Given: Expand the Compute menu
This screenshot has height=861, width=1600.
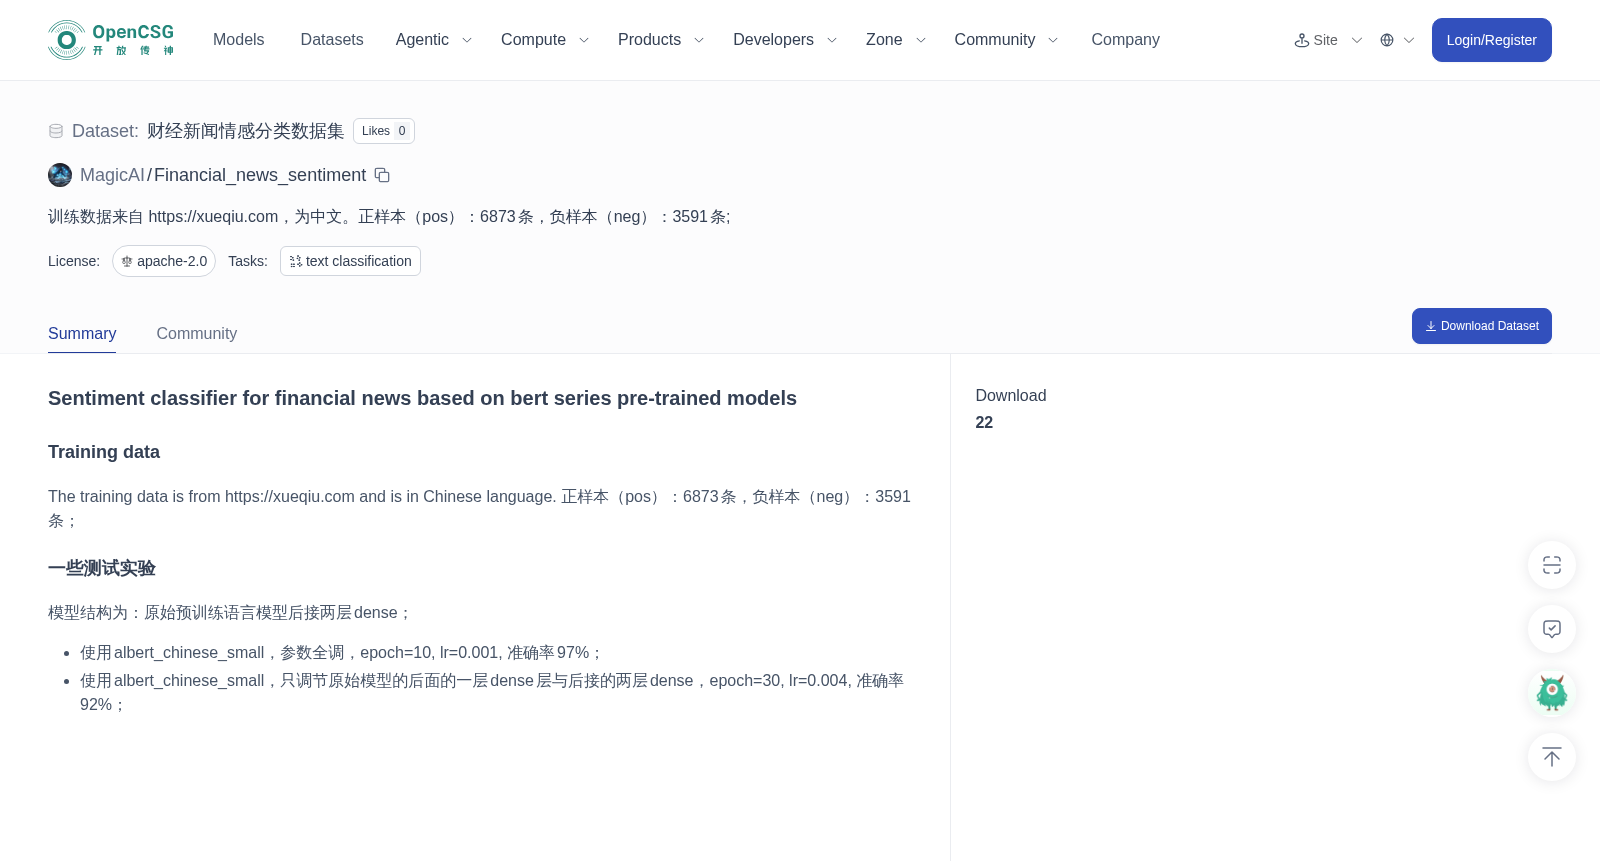Looking at the screenshot, I should pos(545,40).
